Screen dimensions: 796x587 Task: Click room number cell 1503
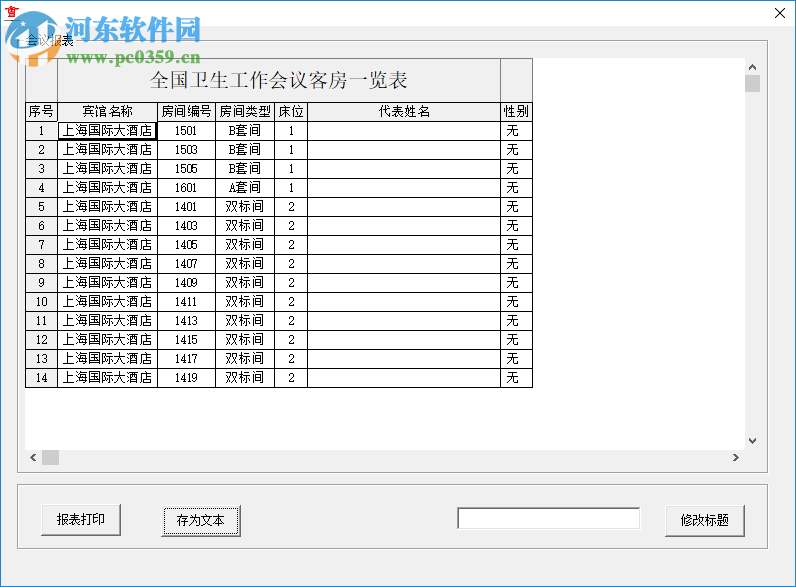(186, 150)
